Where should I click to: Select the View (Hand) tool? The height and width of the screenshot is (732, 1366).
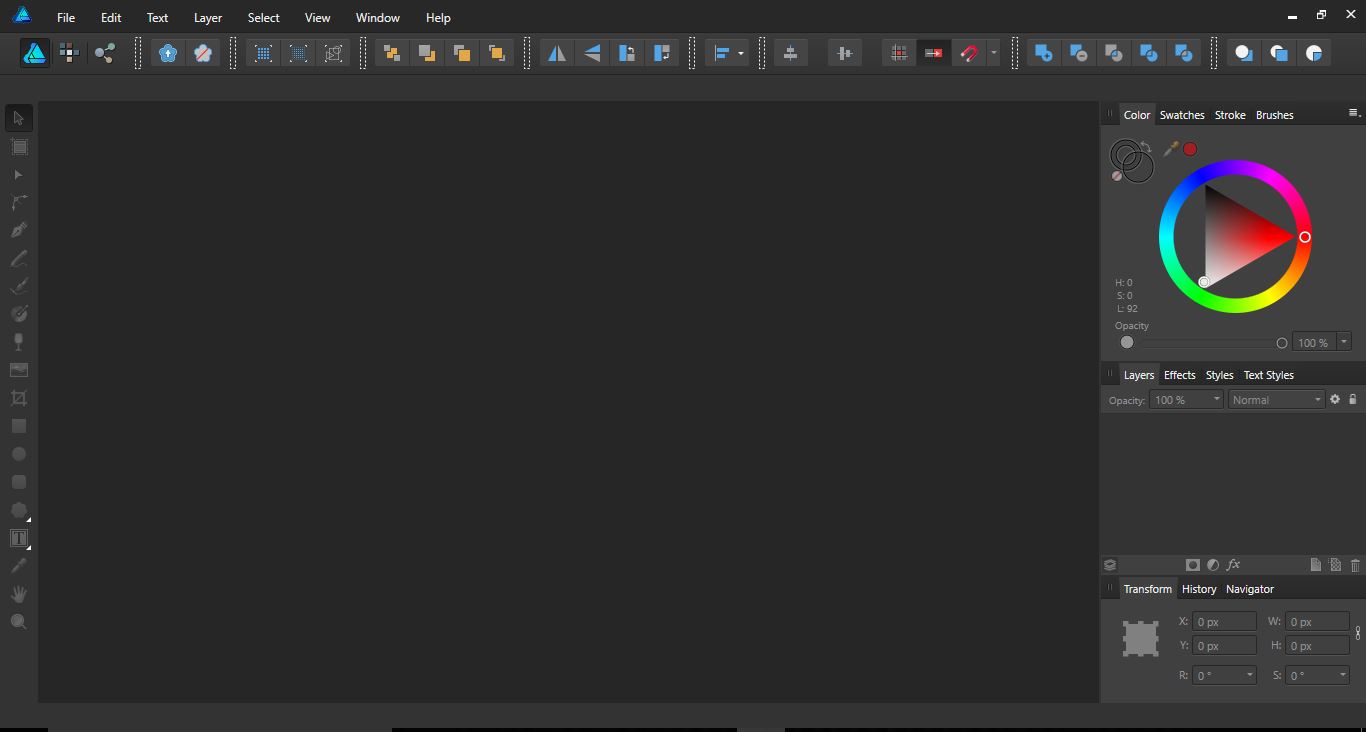tap(18, 593)
